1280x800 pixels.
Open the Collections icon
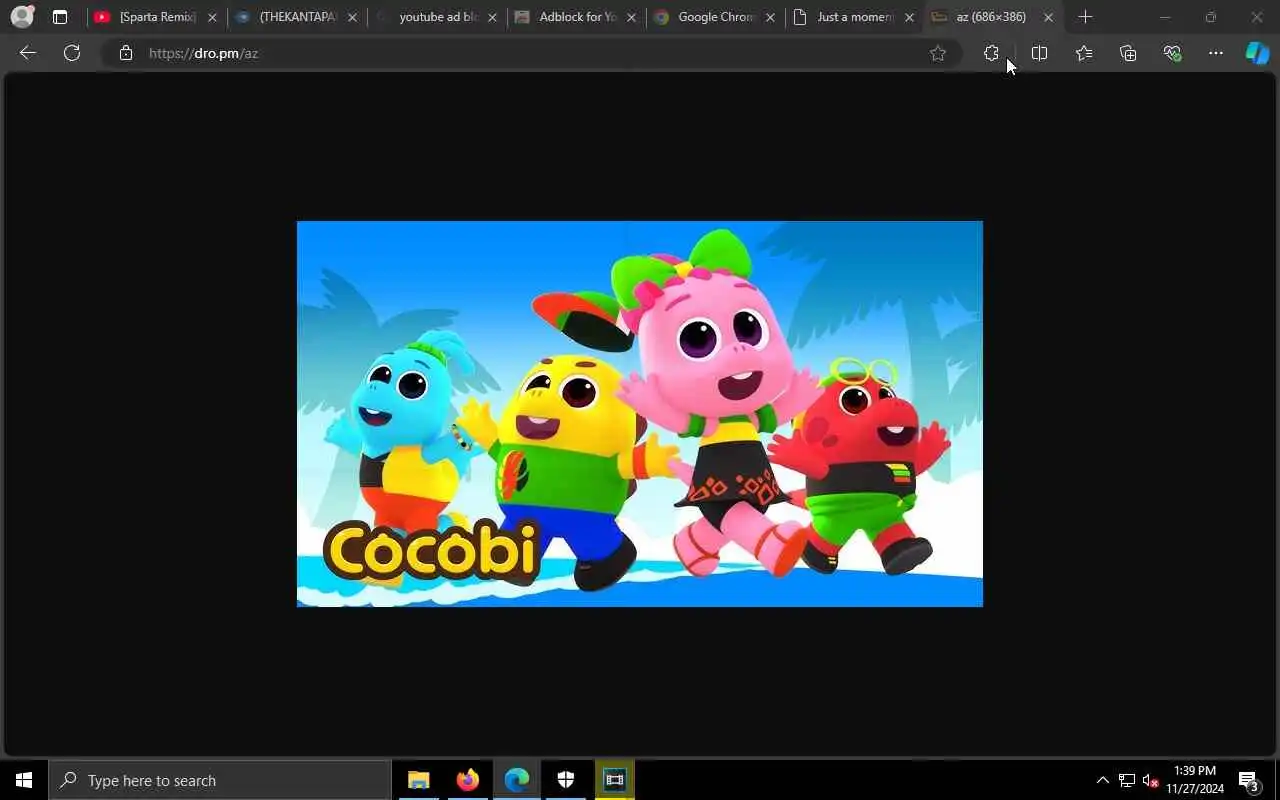click(1128, 53)
